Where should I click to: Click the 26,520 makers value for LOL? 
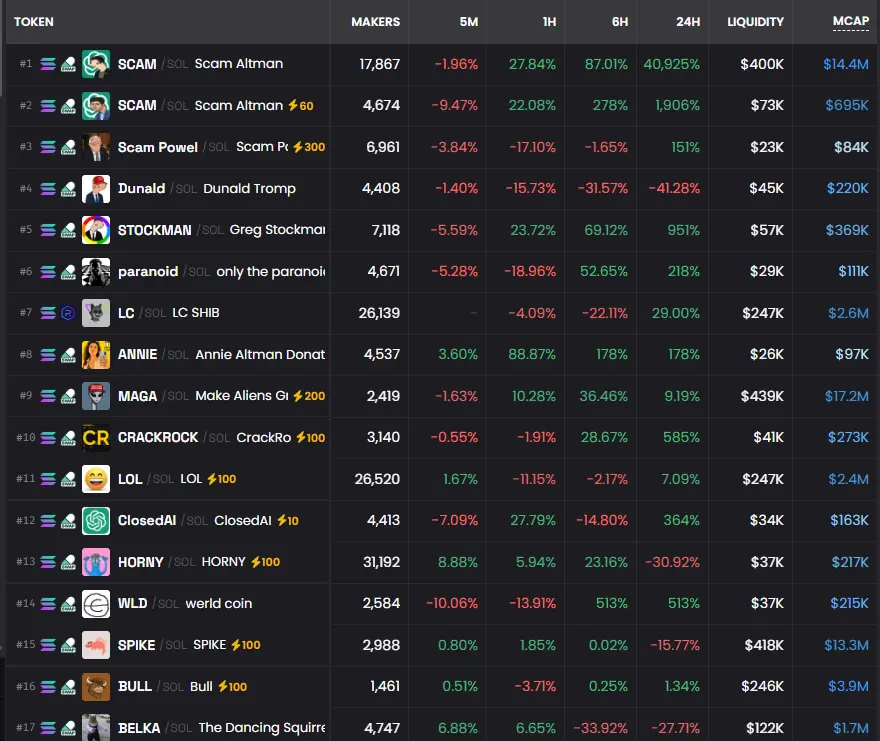377,479
